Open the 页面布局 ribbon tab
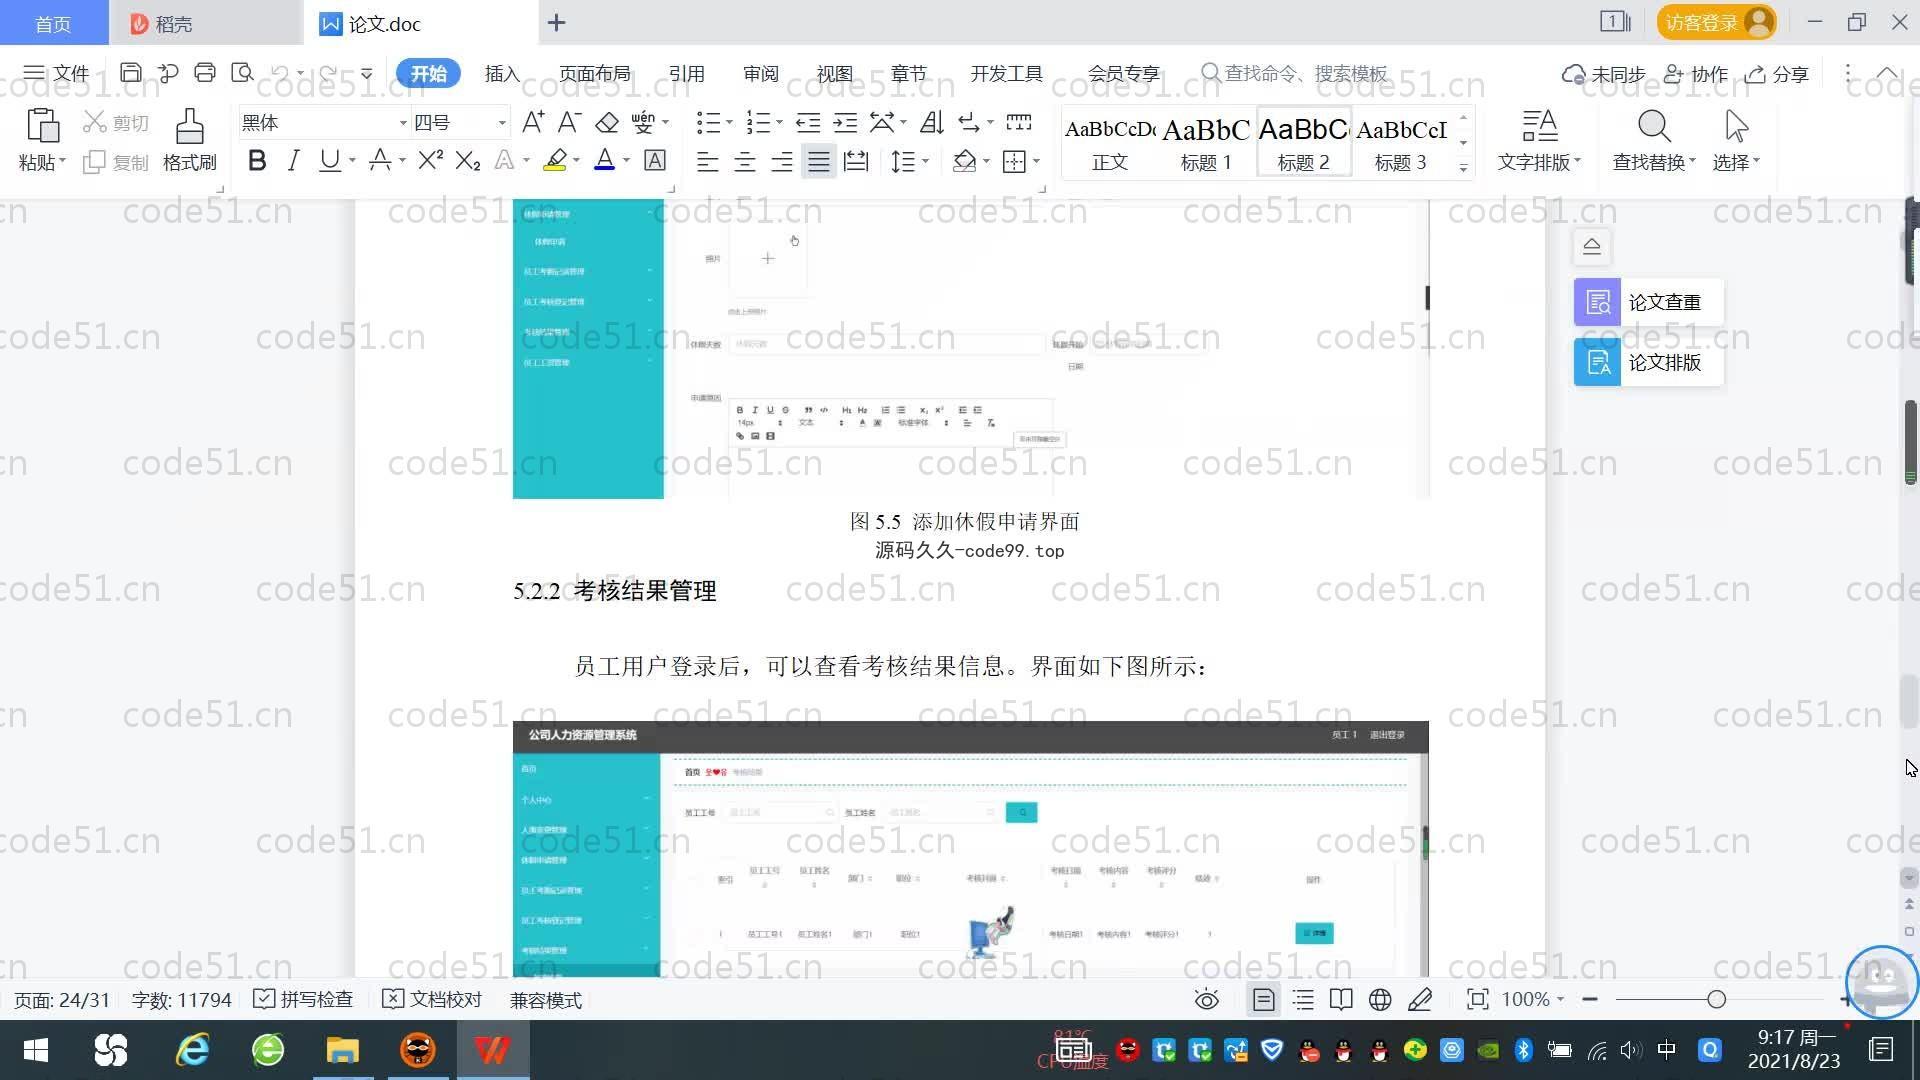The width and height of the screenshot is (1920, 1080). click(x=595, y=74)
